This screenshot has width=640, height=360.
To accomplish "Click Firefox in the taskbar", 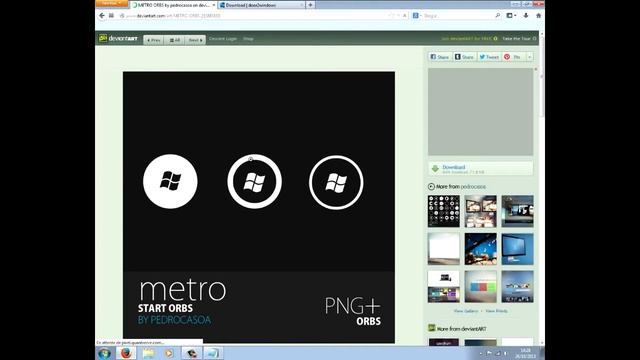I will click(x=126, y=353).
